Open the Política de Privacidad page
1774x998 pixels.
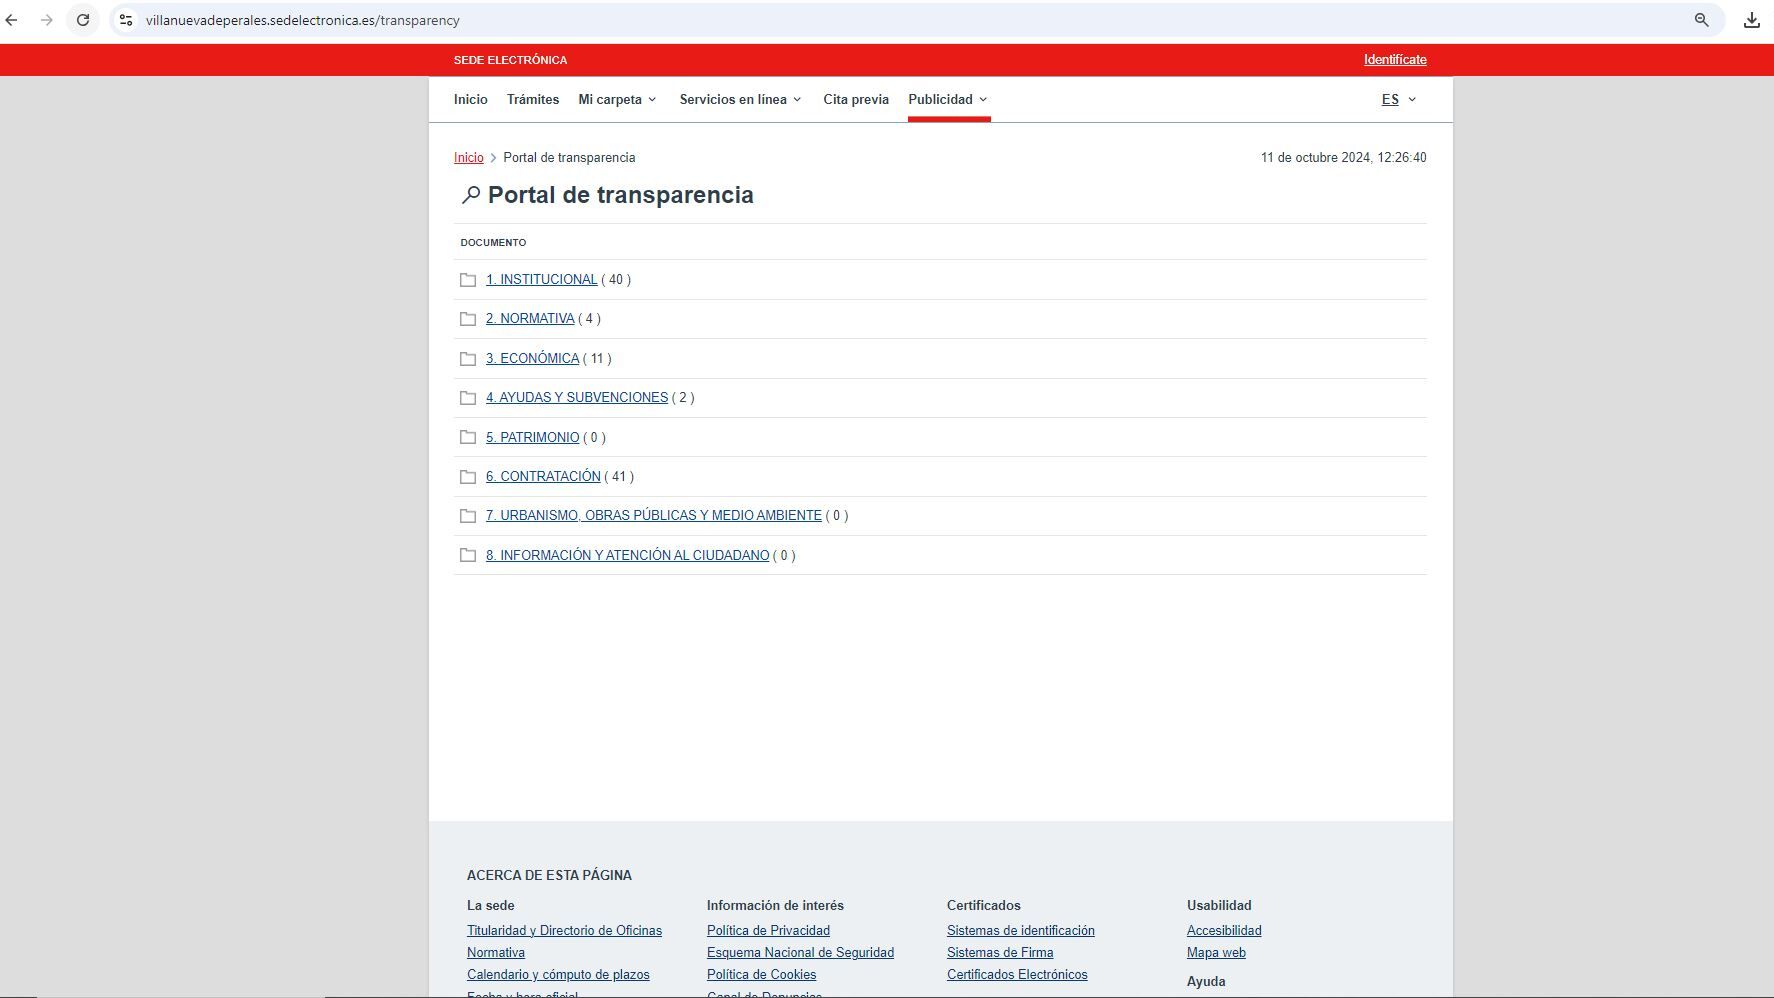[x=767, y=931]
